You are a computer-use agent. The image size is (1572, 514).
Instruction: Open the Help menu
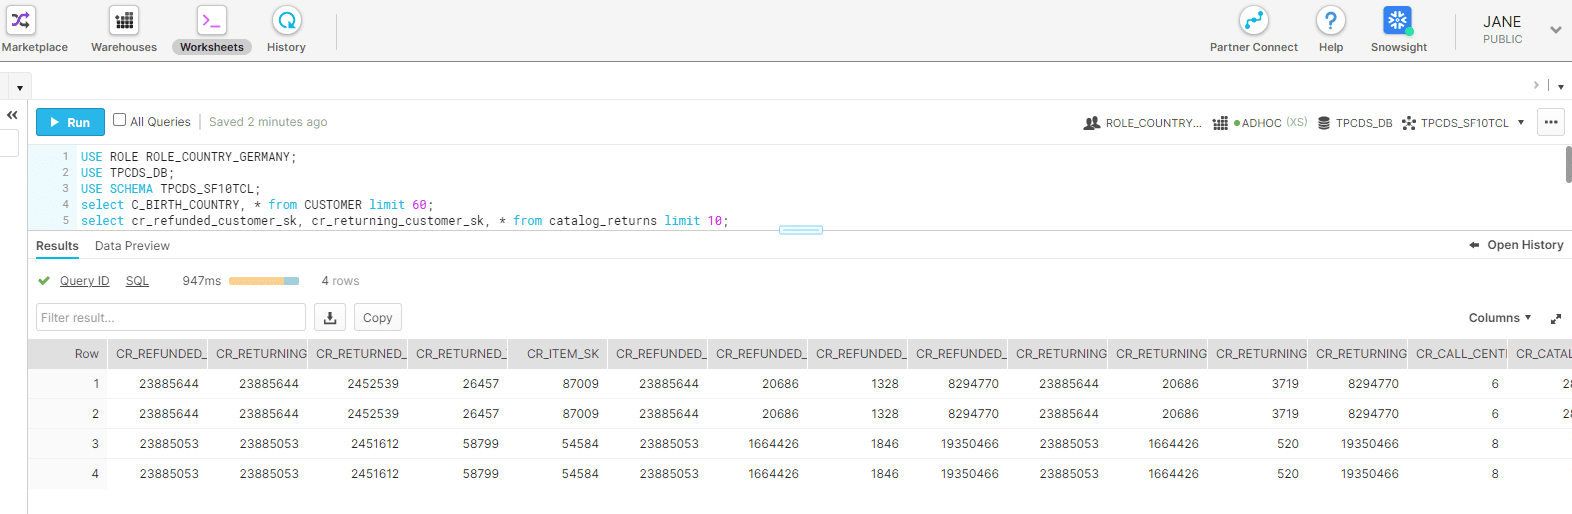pos(1331,30)
